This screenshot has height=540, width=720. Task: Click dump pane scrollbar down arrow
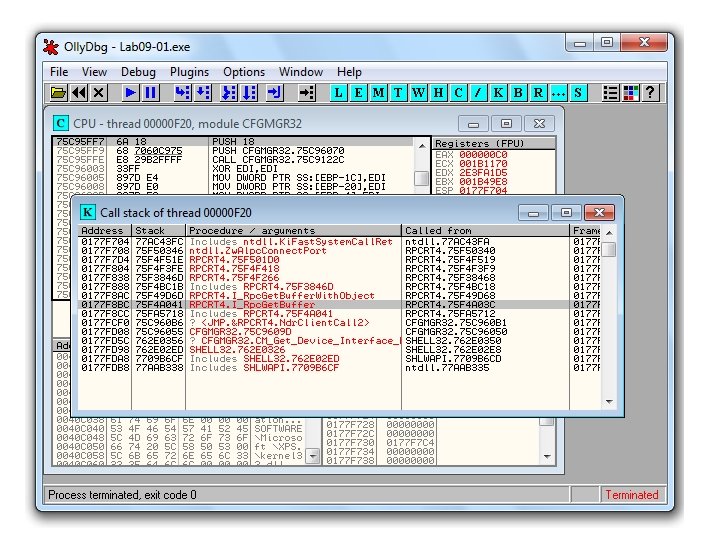[313, 456]
